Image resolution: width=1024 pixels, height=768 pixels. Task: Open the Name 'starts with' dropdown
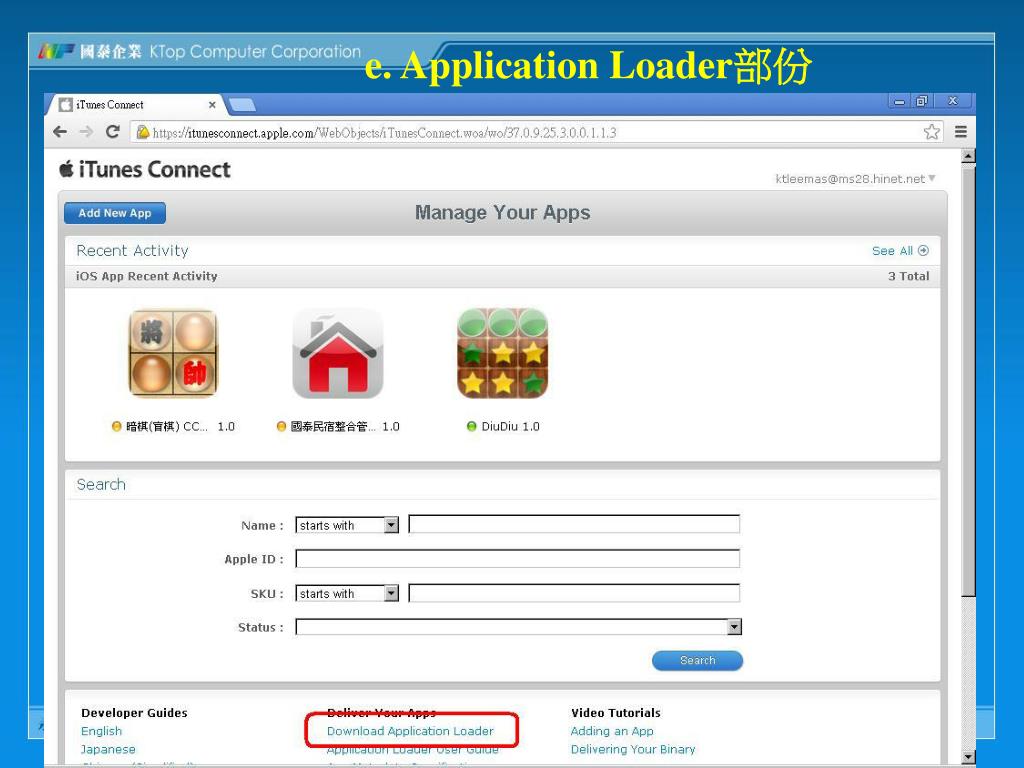347,525
